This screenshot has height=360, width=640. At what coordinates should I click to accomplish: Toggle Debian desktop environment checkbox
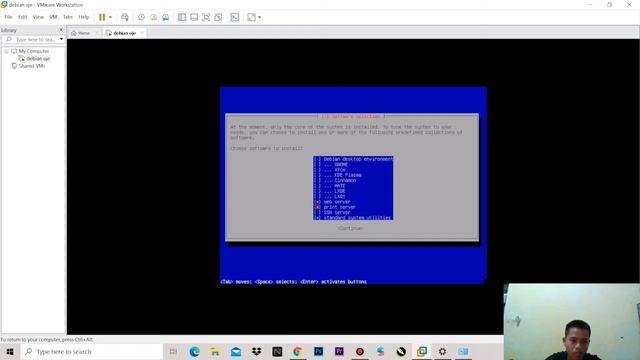point(317,159)
